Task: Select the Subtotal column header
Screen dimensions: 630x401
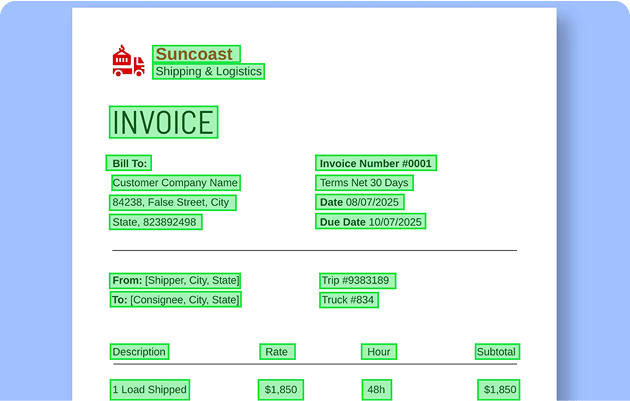Action: point(497,352)
